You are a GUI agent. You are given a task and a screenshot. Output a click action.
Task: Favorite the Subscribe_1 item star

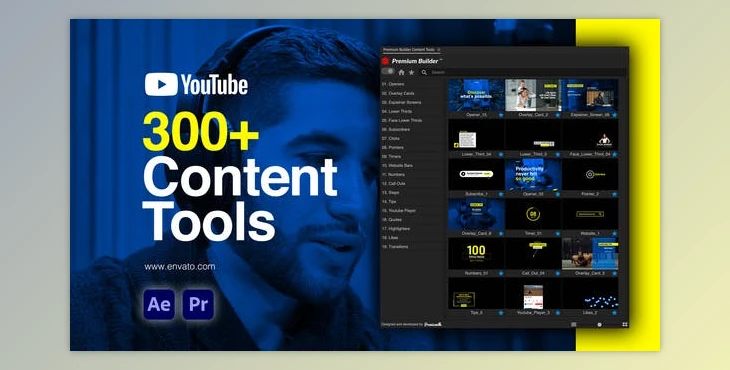click(x=501, y=194)
